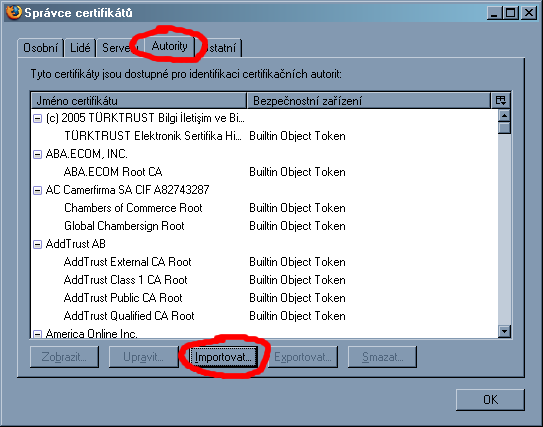Click the vertical scrollbar thumb
543x427 pixels.
tap(504, 128)
